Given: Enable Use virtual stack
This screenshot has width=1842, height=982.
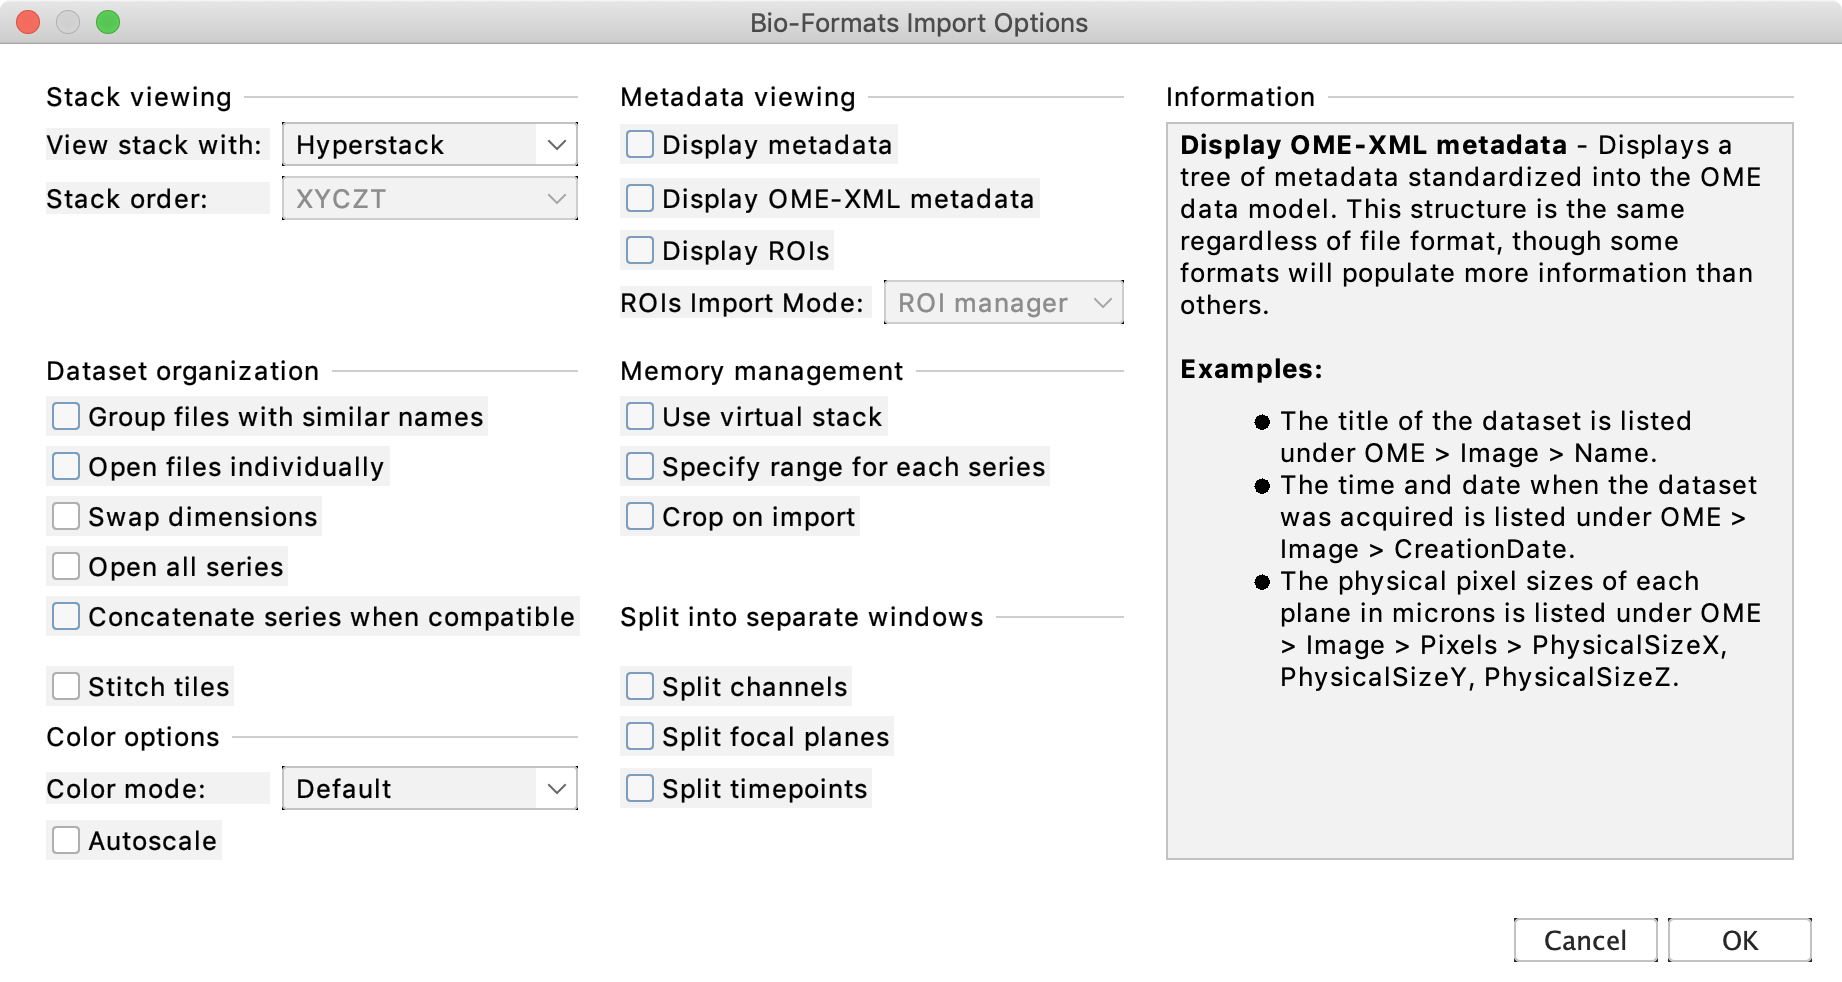Looking at the screenshot, I should pyautogui.click(x=639, y=416).
